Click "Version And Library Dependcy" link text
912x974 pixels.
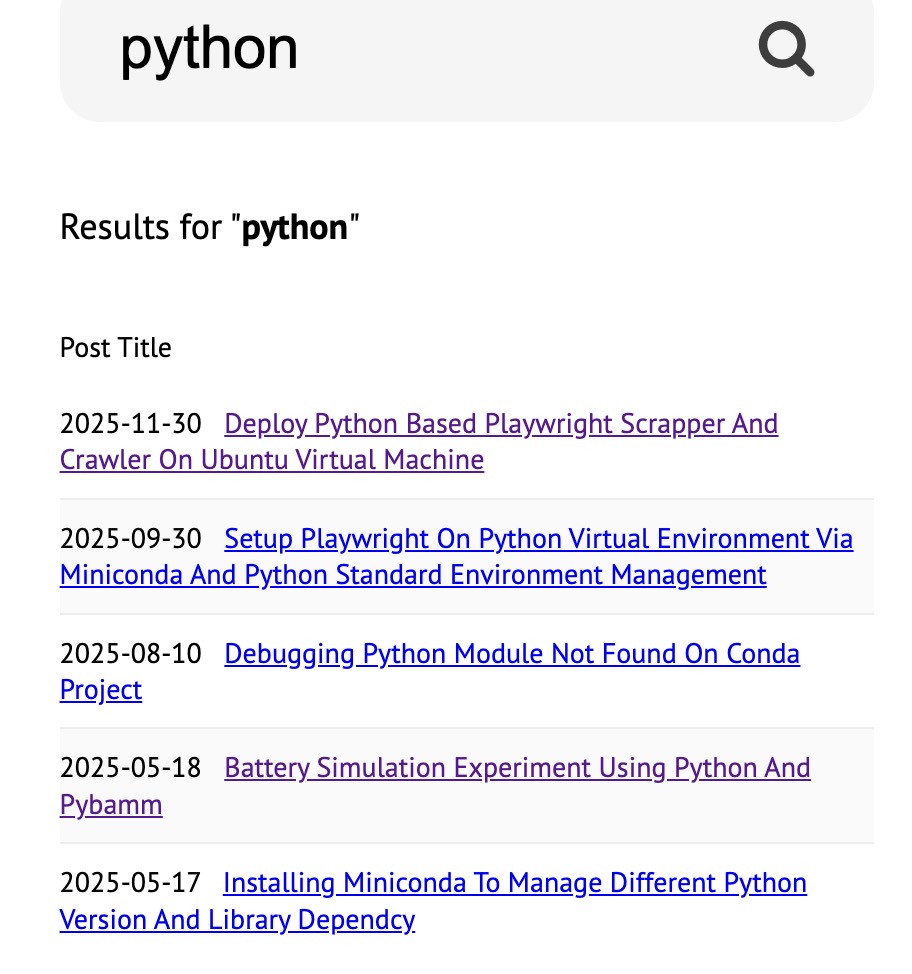(237, 920)
